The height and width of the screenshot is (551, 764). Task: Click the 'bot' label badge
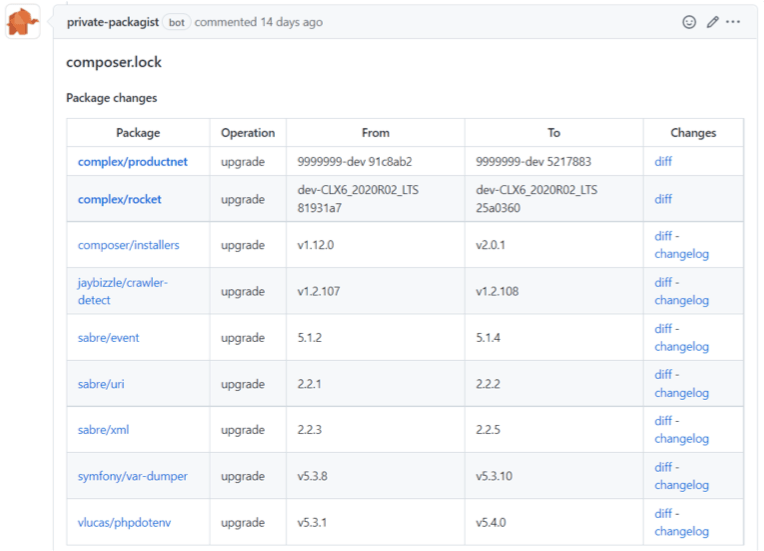click(176, 22)
